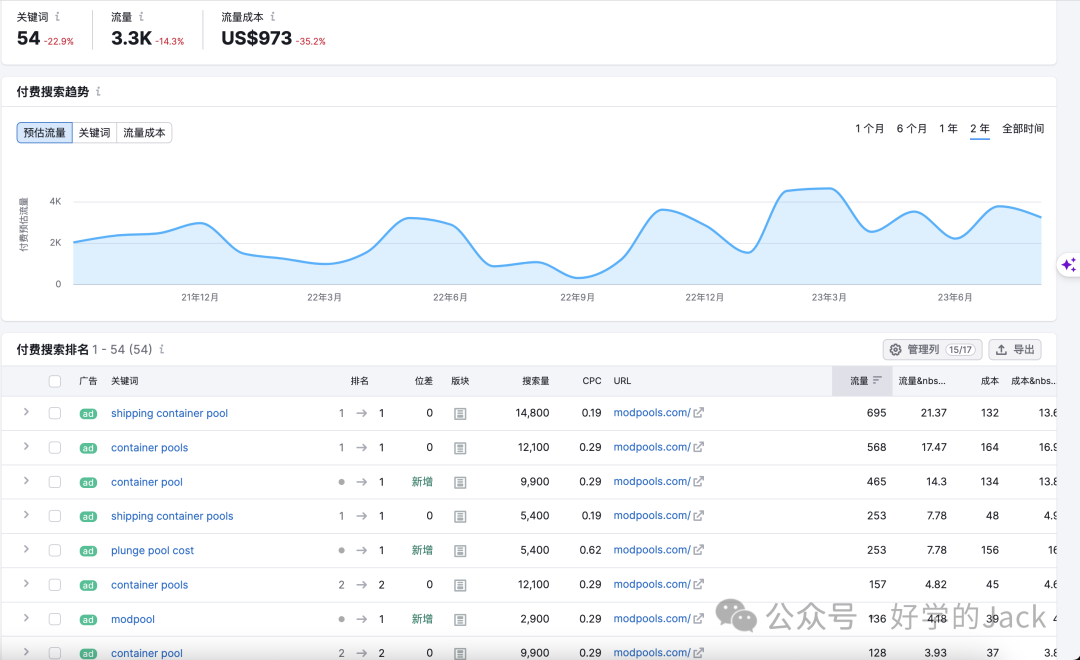Open the shipping container pools keyword link
This screenshot has height=660, width=1080.
tap(172, 516)
